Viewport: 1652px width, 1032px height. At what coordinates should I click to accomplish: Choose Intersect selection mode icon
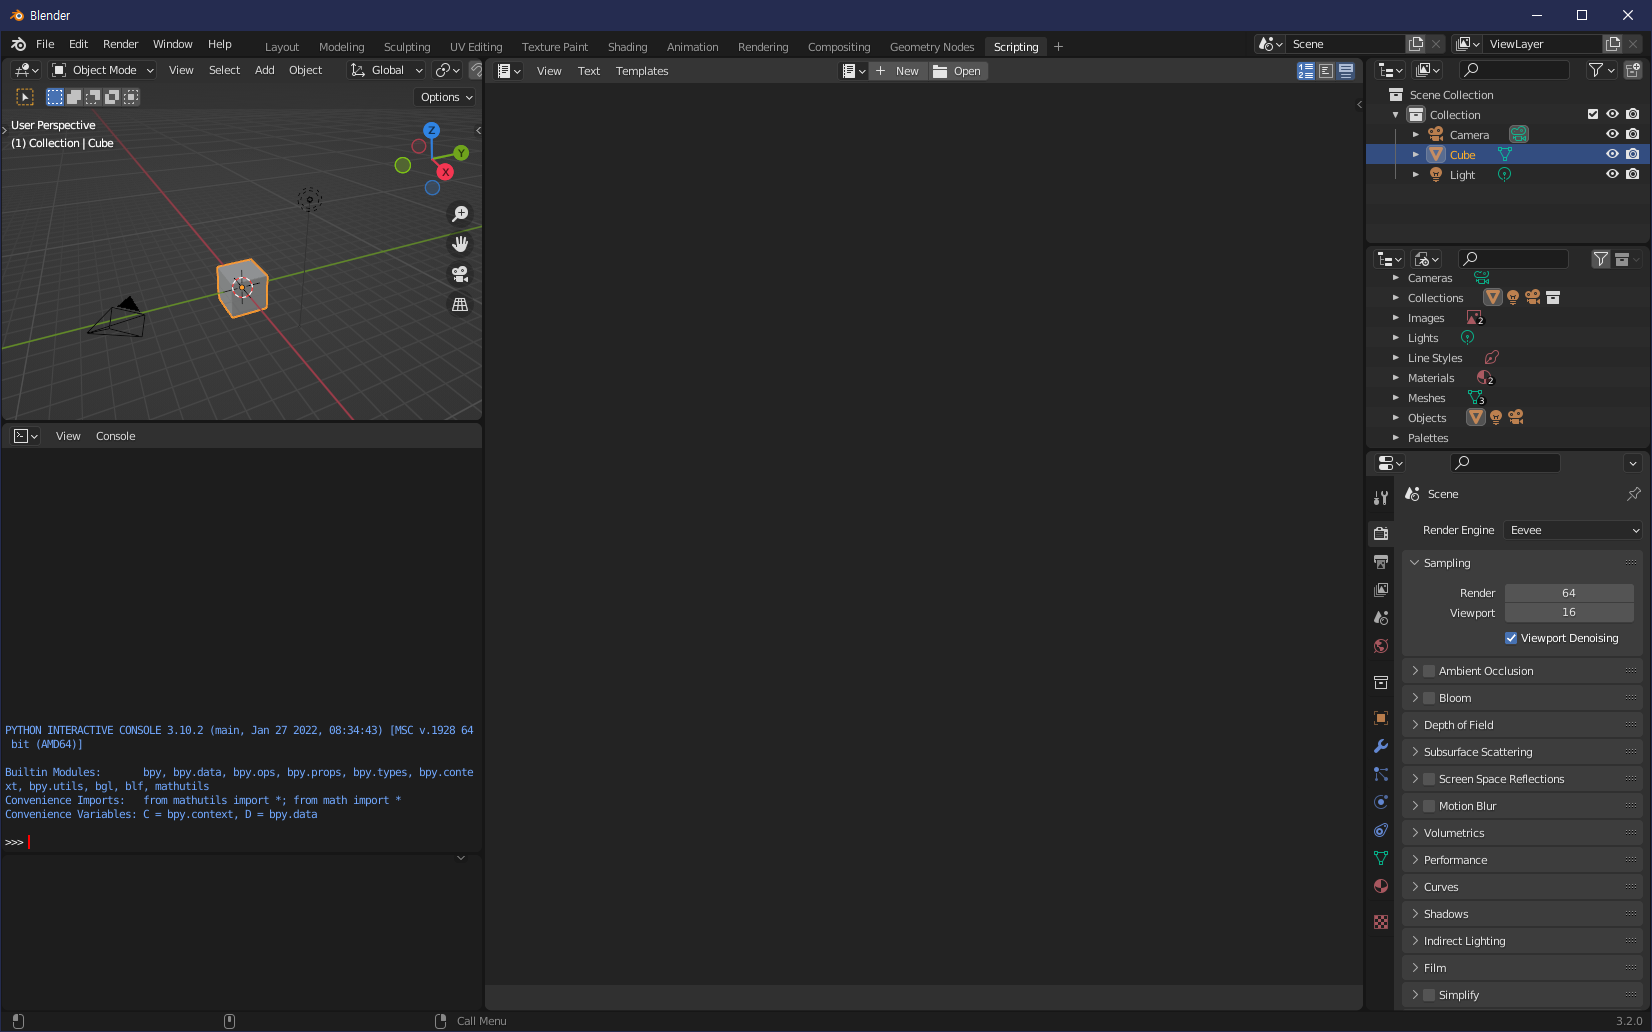coord(131,97)
